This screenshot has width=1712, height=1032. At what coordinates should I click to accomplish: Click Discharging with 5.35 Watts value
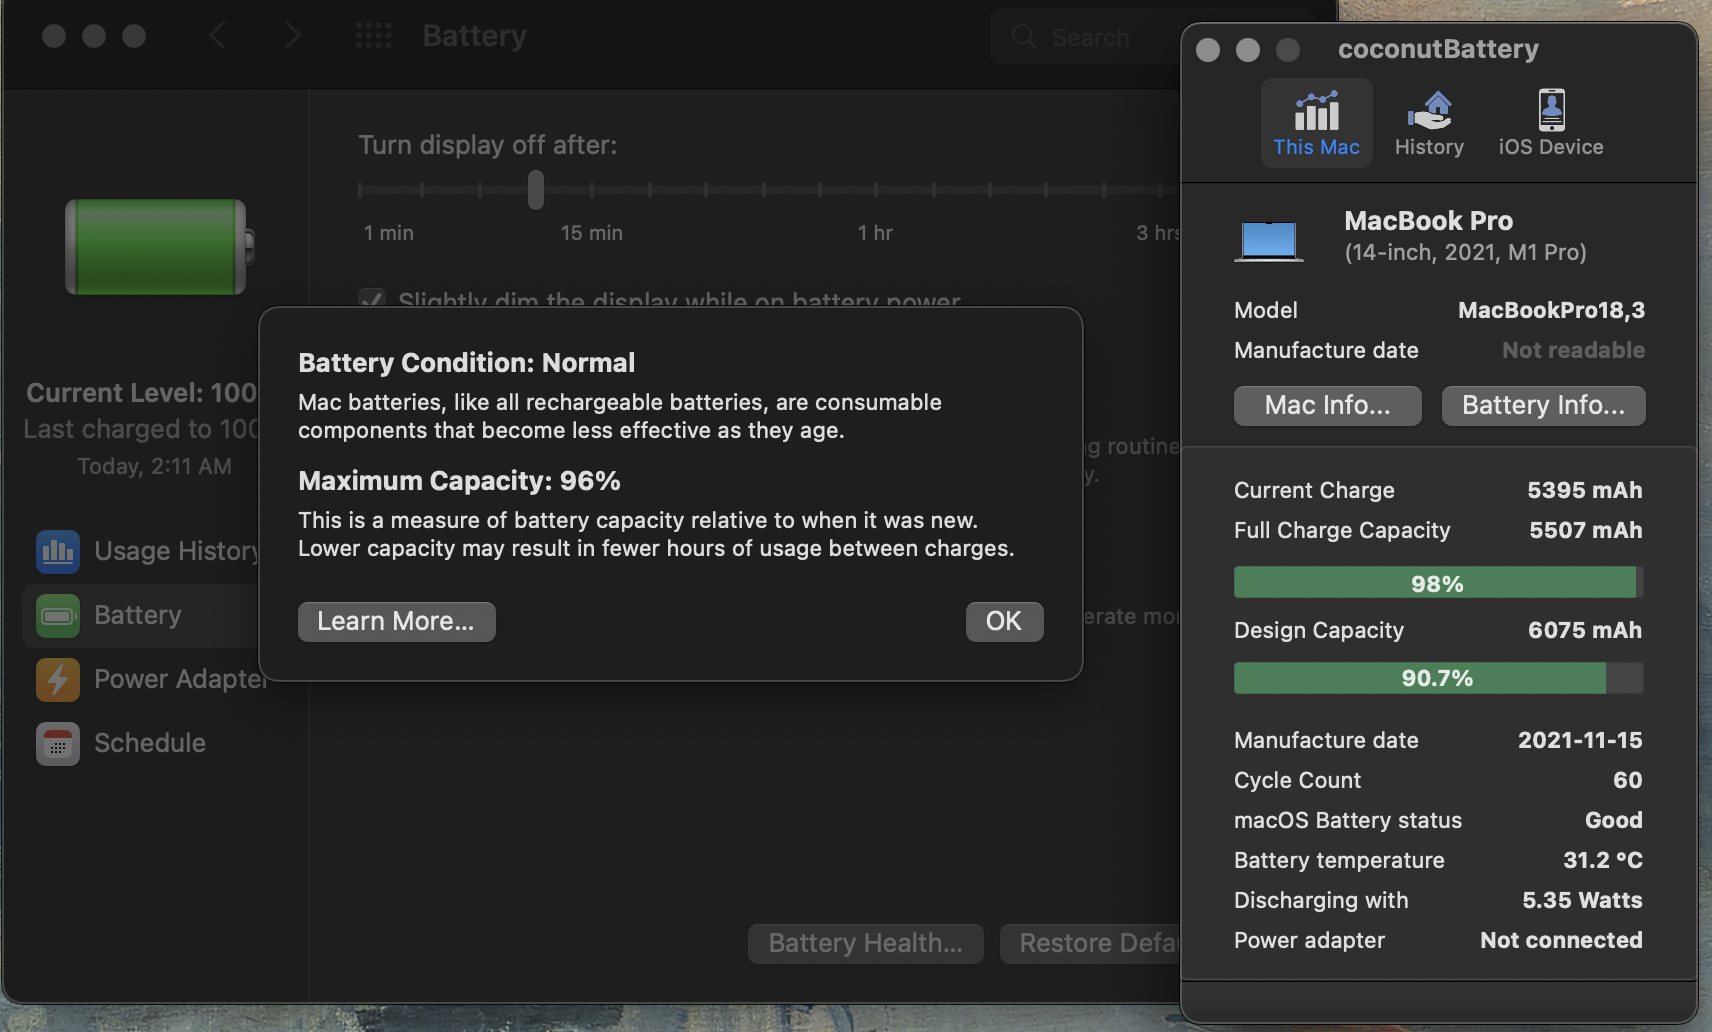tap(1582, 900)
